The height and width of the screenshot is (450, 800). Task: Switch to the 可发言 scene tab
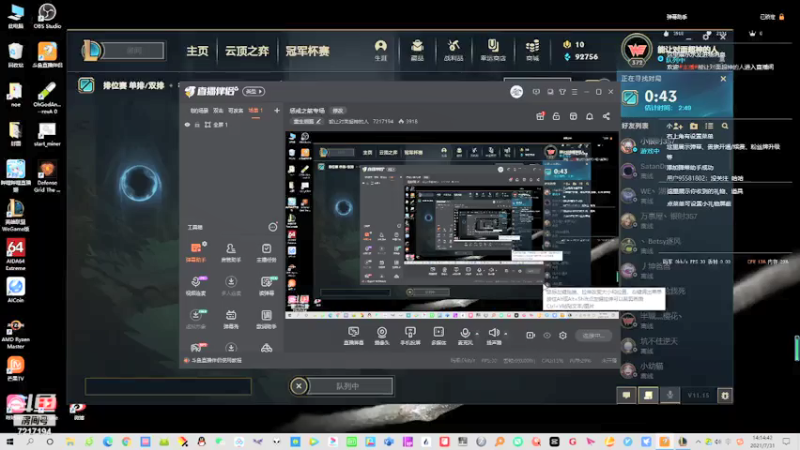coord(235,110)
